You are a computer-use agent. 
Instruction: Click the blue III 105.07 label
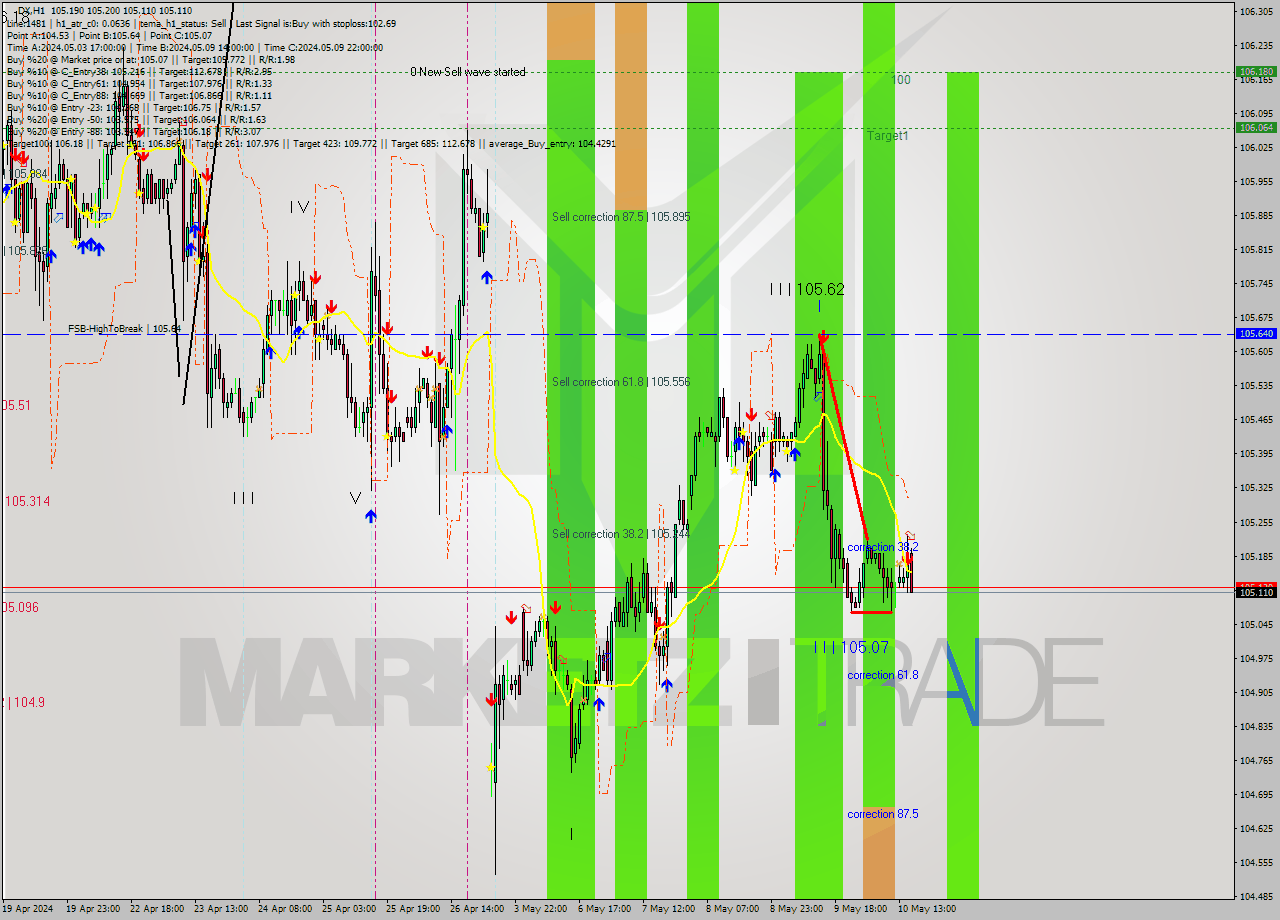tap(851, 648)
